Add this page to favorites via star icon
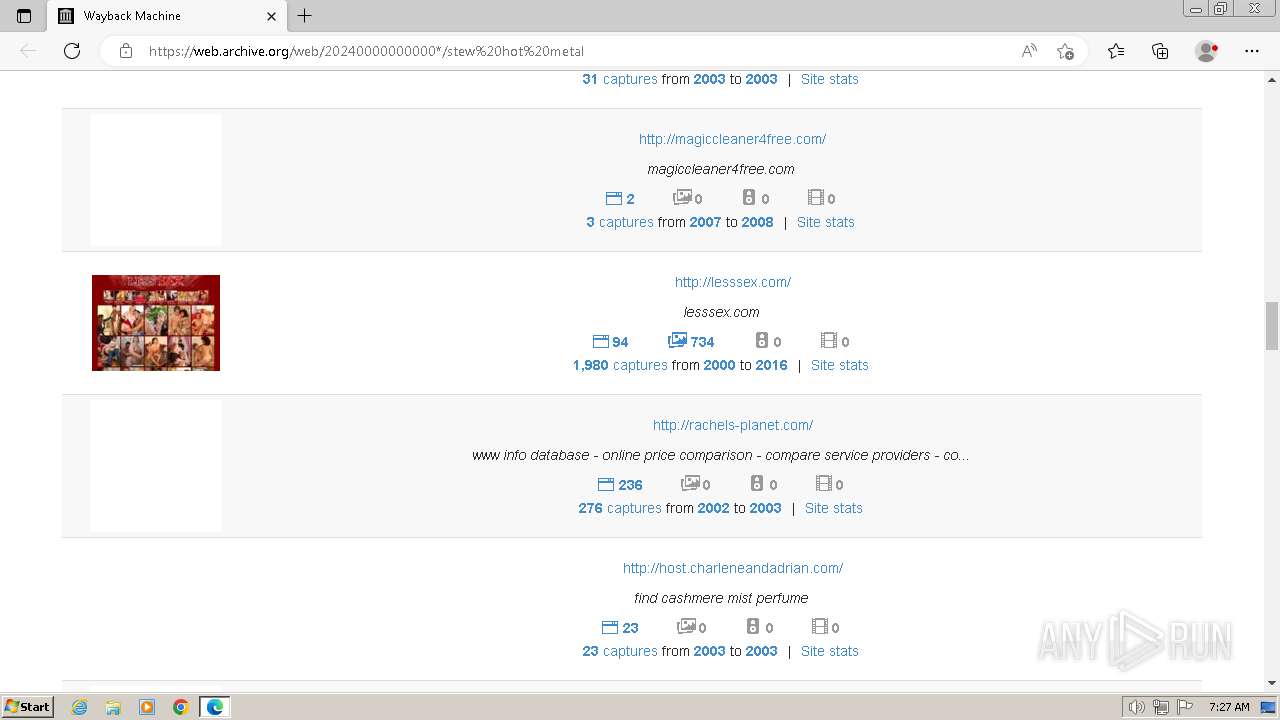 [1065, 51]
